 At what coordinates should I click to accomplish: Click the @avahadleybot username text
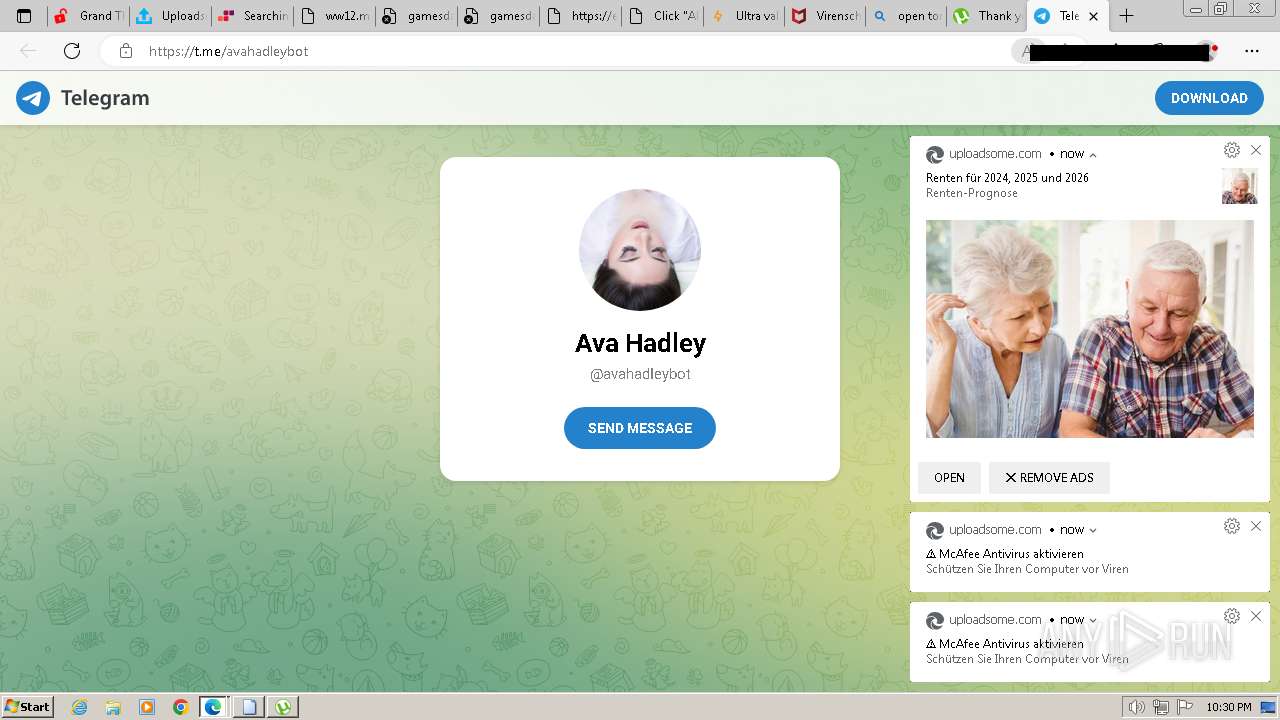tap(640, 374)
